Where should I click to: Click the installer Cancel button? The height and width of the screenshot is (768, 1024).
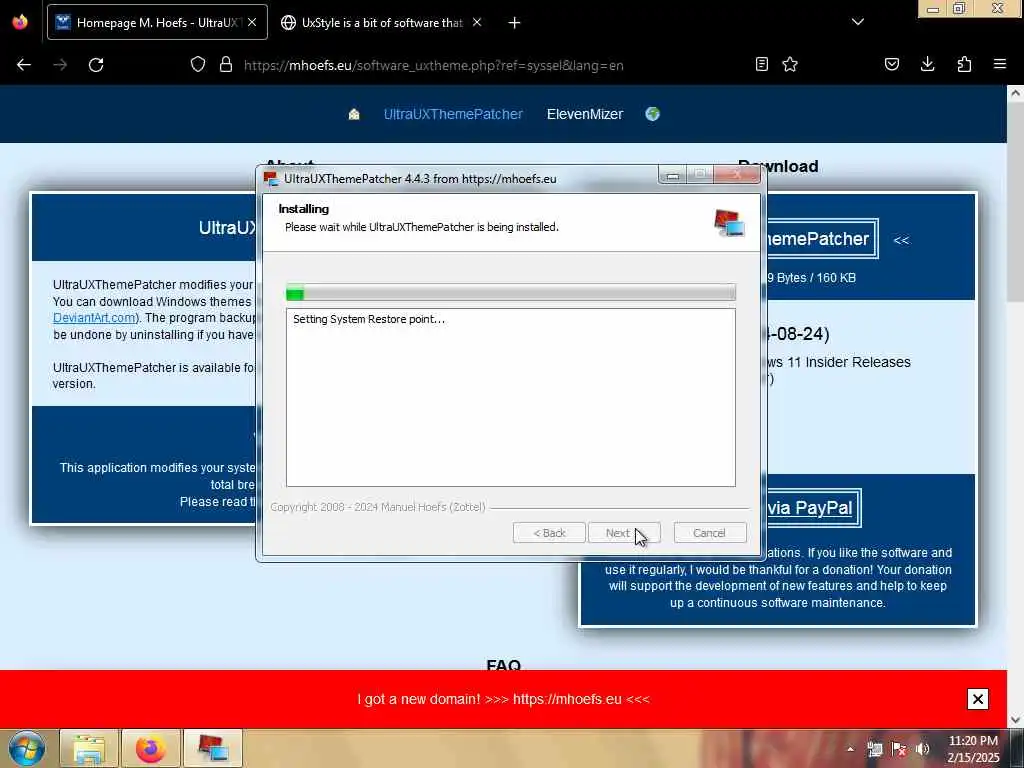pos(710,533)
